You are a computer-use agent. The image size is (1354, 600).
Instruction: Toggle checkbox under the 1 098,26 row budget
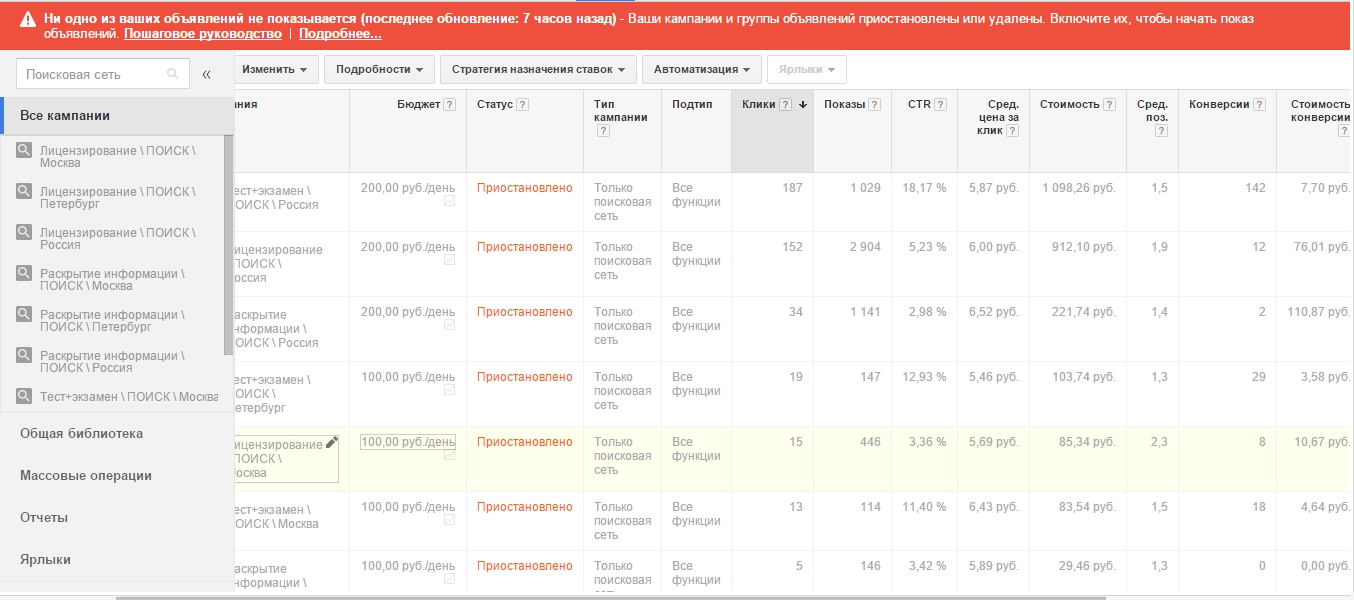pos(449,201)
